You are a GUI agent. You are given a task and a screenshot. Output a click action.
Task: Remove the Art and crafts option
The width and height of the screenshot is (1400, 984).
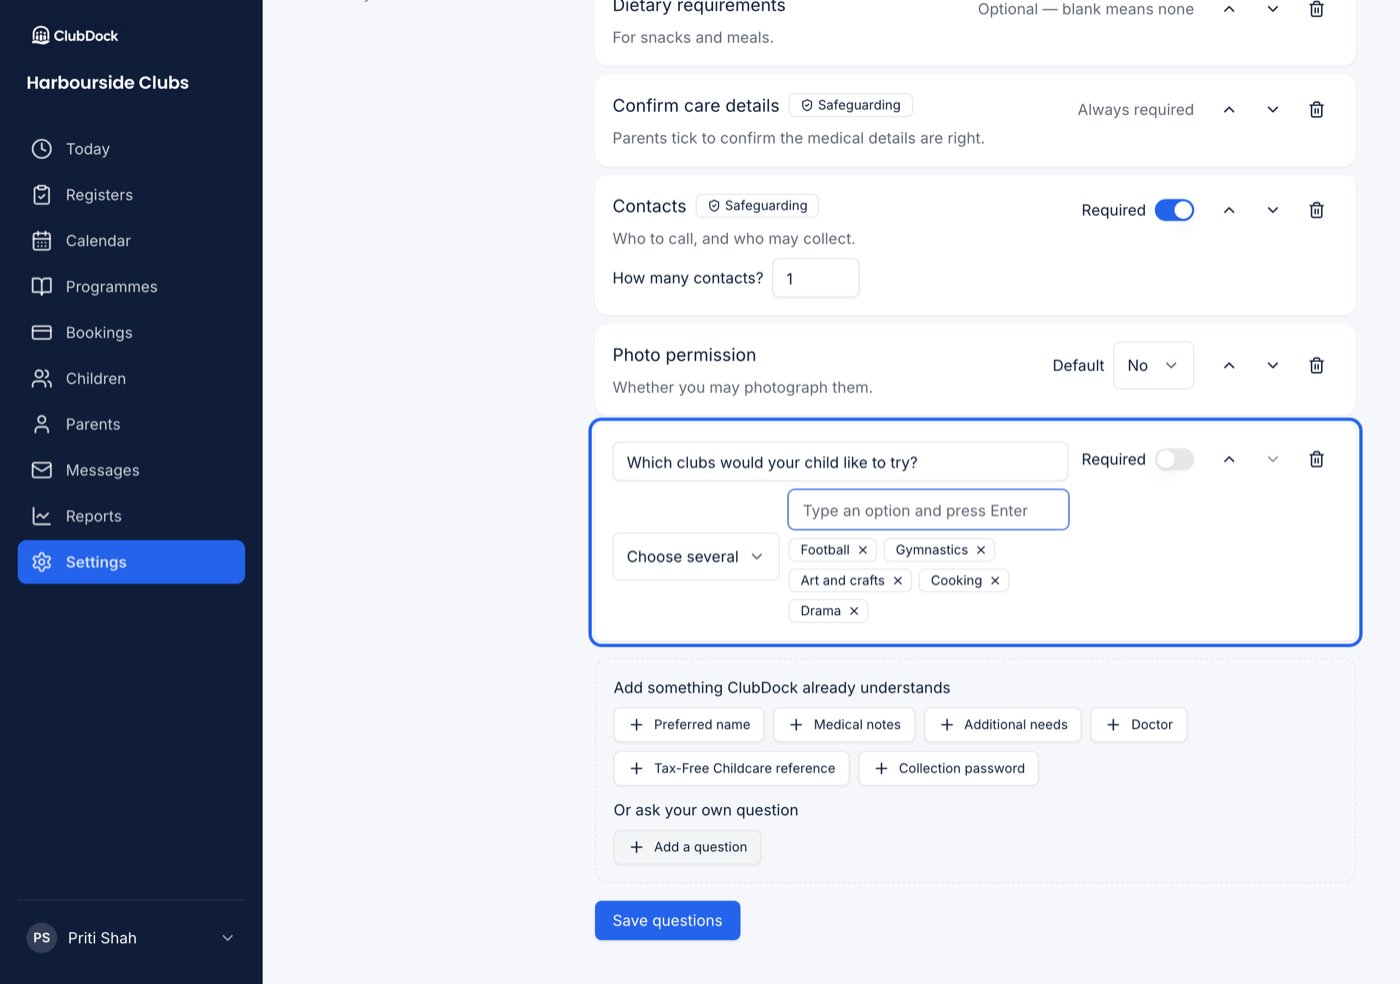coord(898,581)
